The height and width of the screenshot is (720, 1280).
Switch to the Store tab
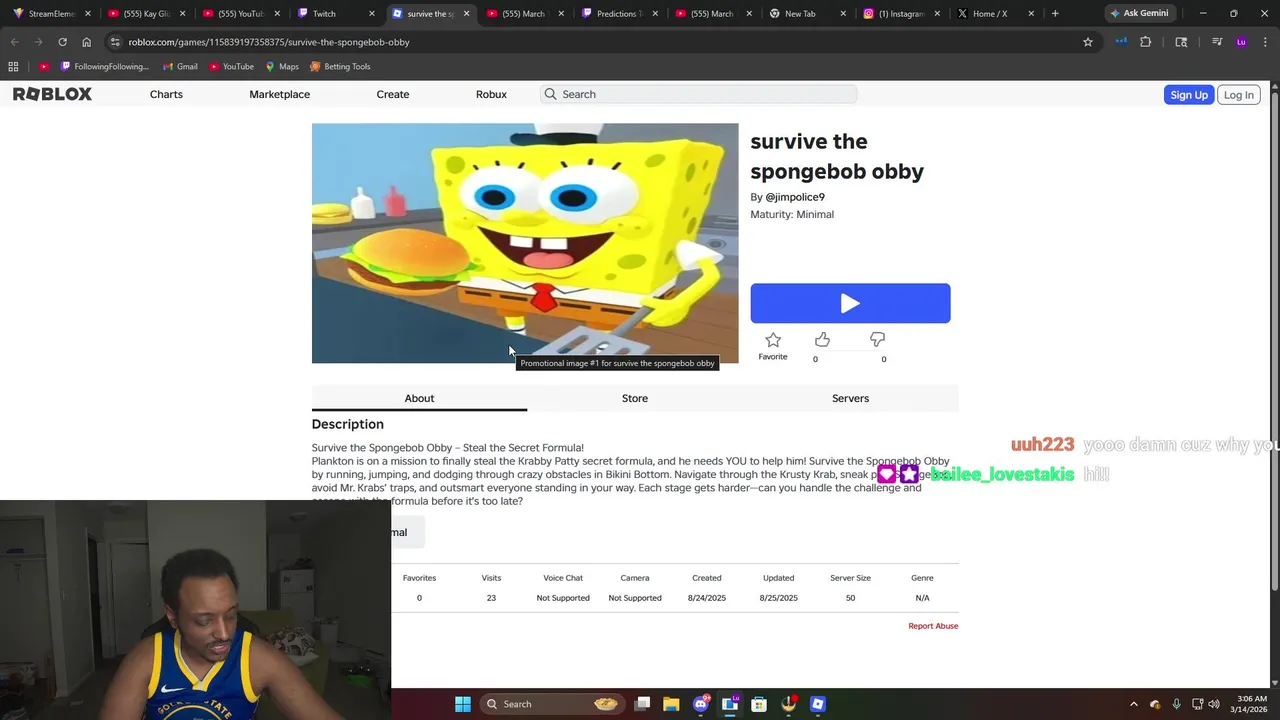pos(635,398)
